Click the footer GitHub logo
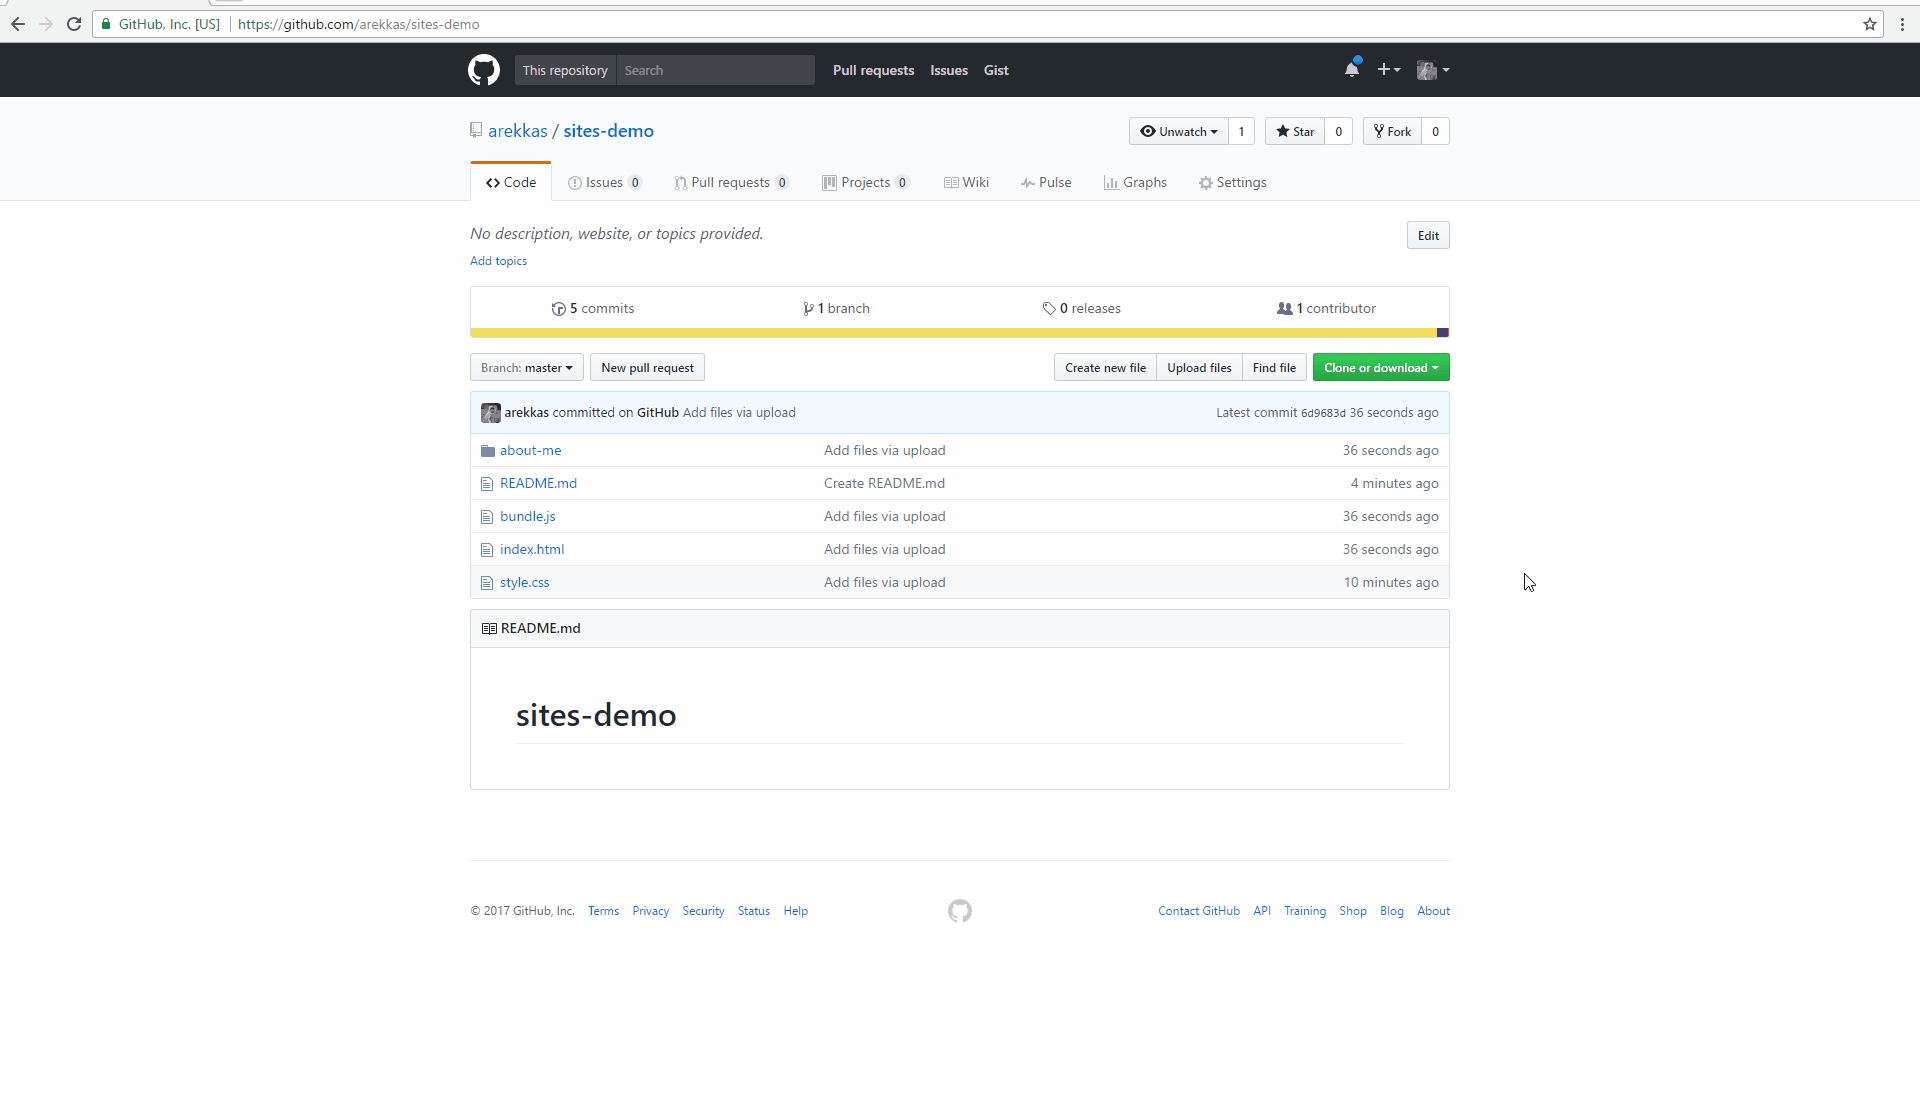1920x1115 pixels. point(959,911)
